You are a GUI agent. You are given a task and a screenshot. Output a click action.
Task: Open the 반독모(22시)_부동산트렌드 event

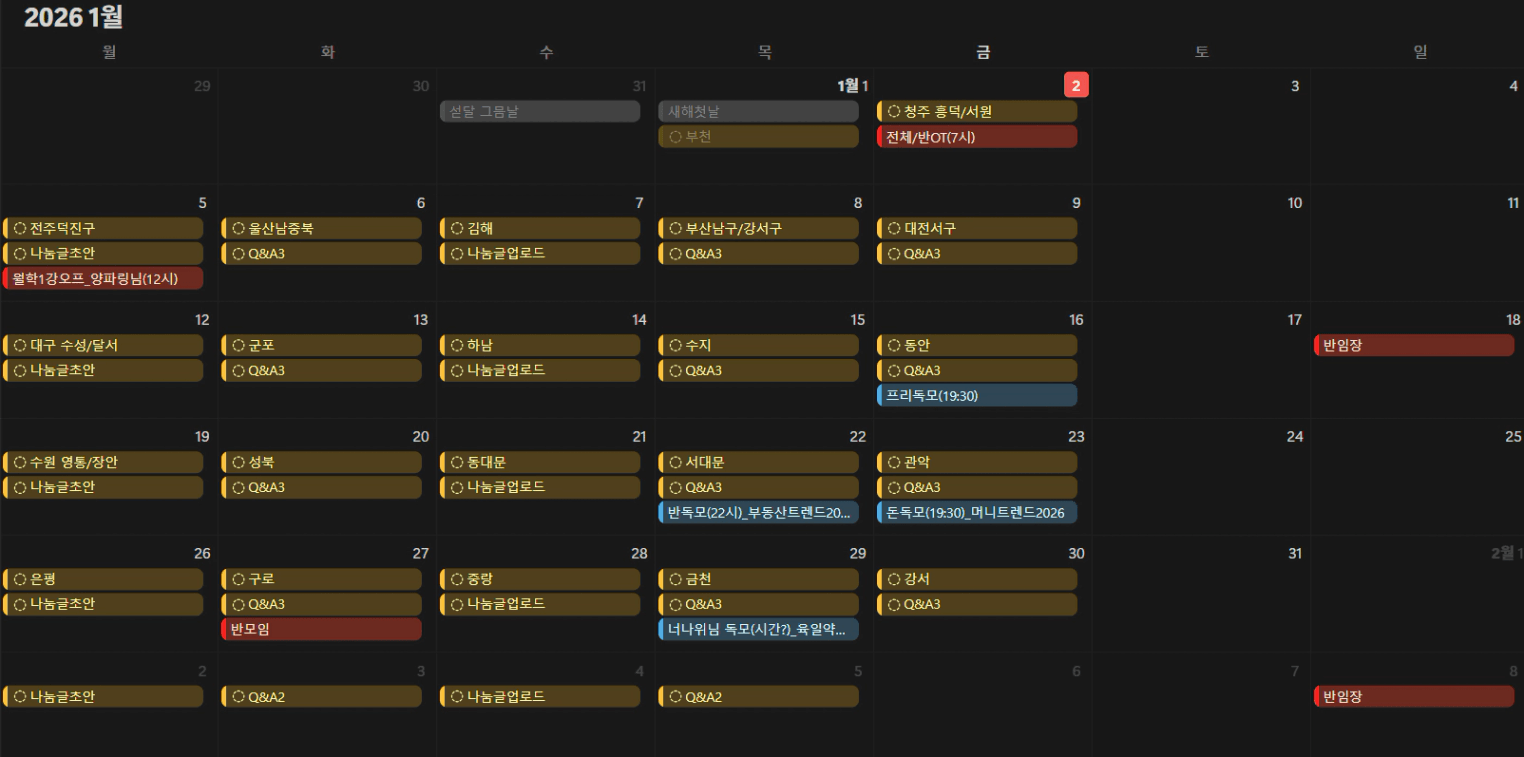pyautogui.click(x=758, y=513)
